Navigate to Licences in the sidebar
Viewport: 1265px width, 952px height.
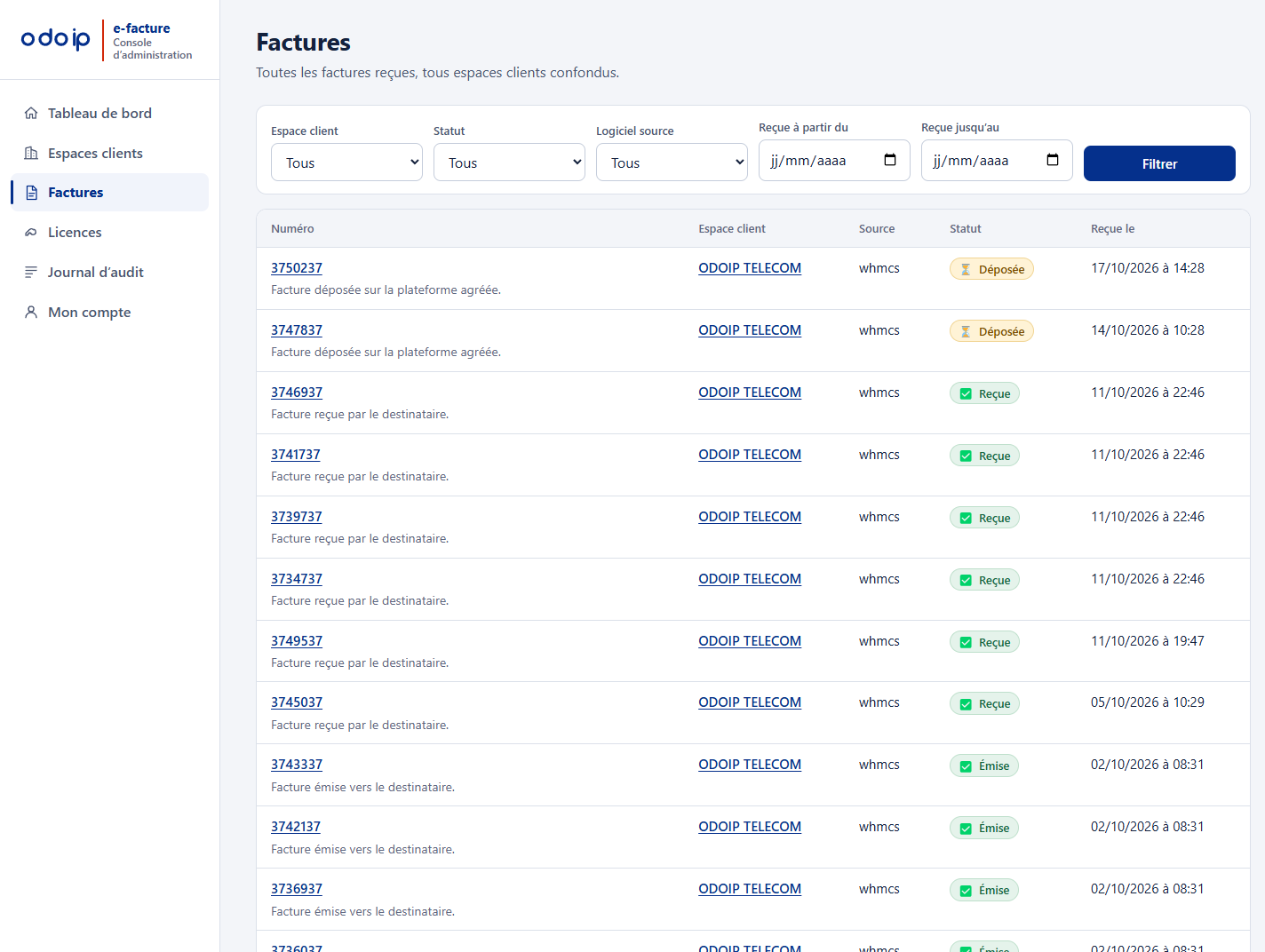click(x=110, y=232)
